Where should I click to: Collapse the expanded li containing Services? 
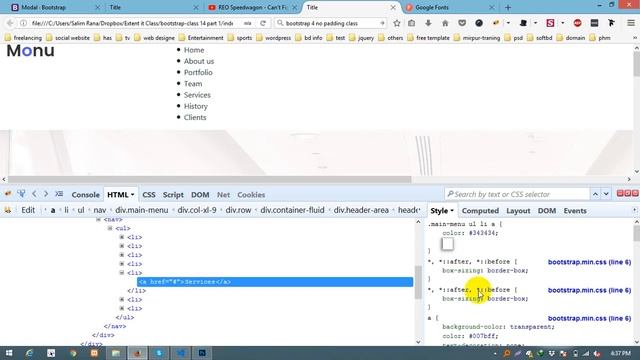[x=122, y=273]
